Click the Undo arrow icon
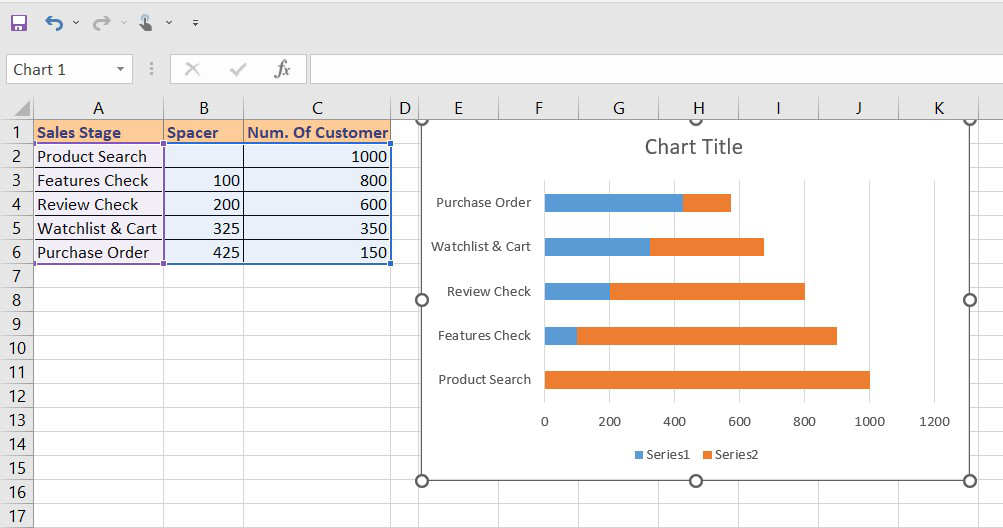 coord(54,22)
